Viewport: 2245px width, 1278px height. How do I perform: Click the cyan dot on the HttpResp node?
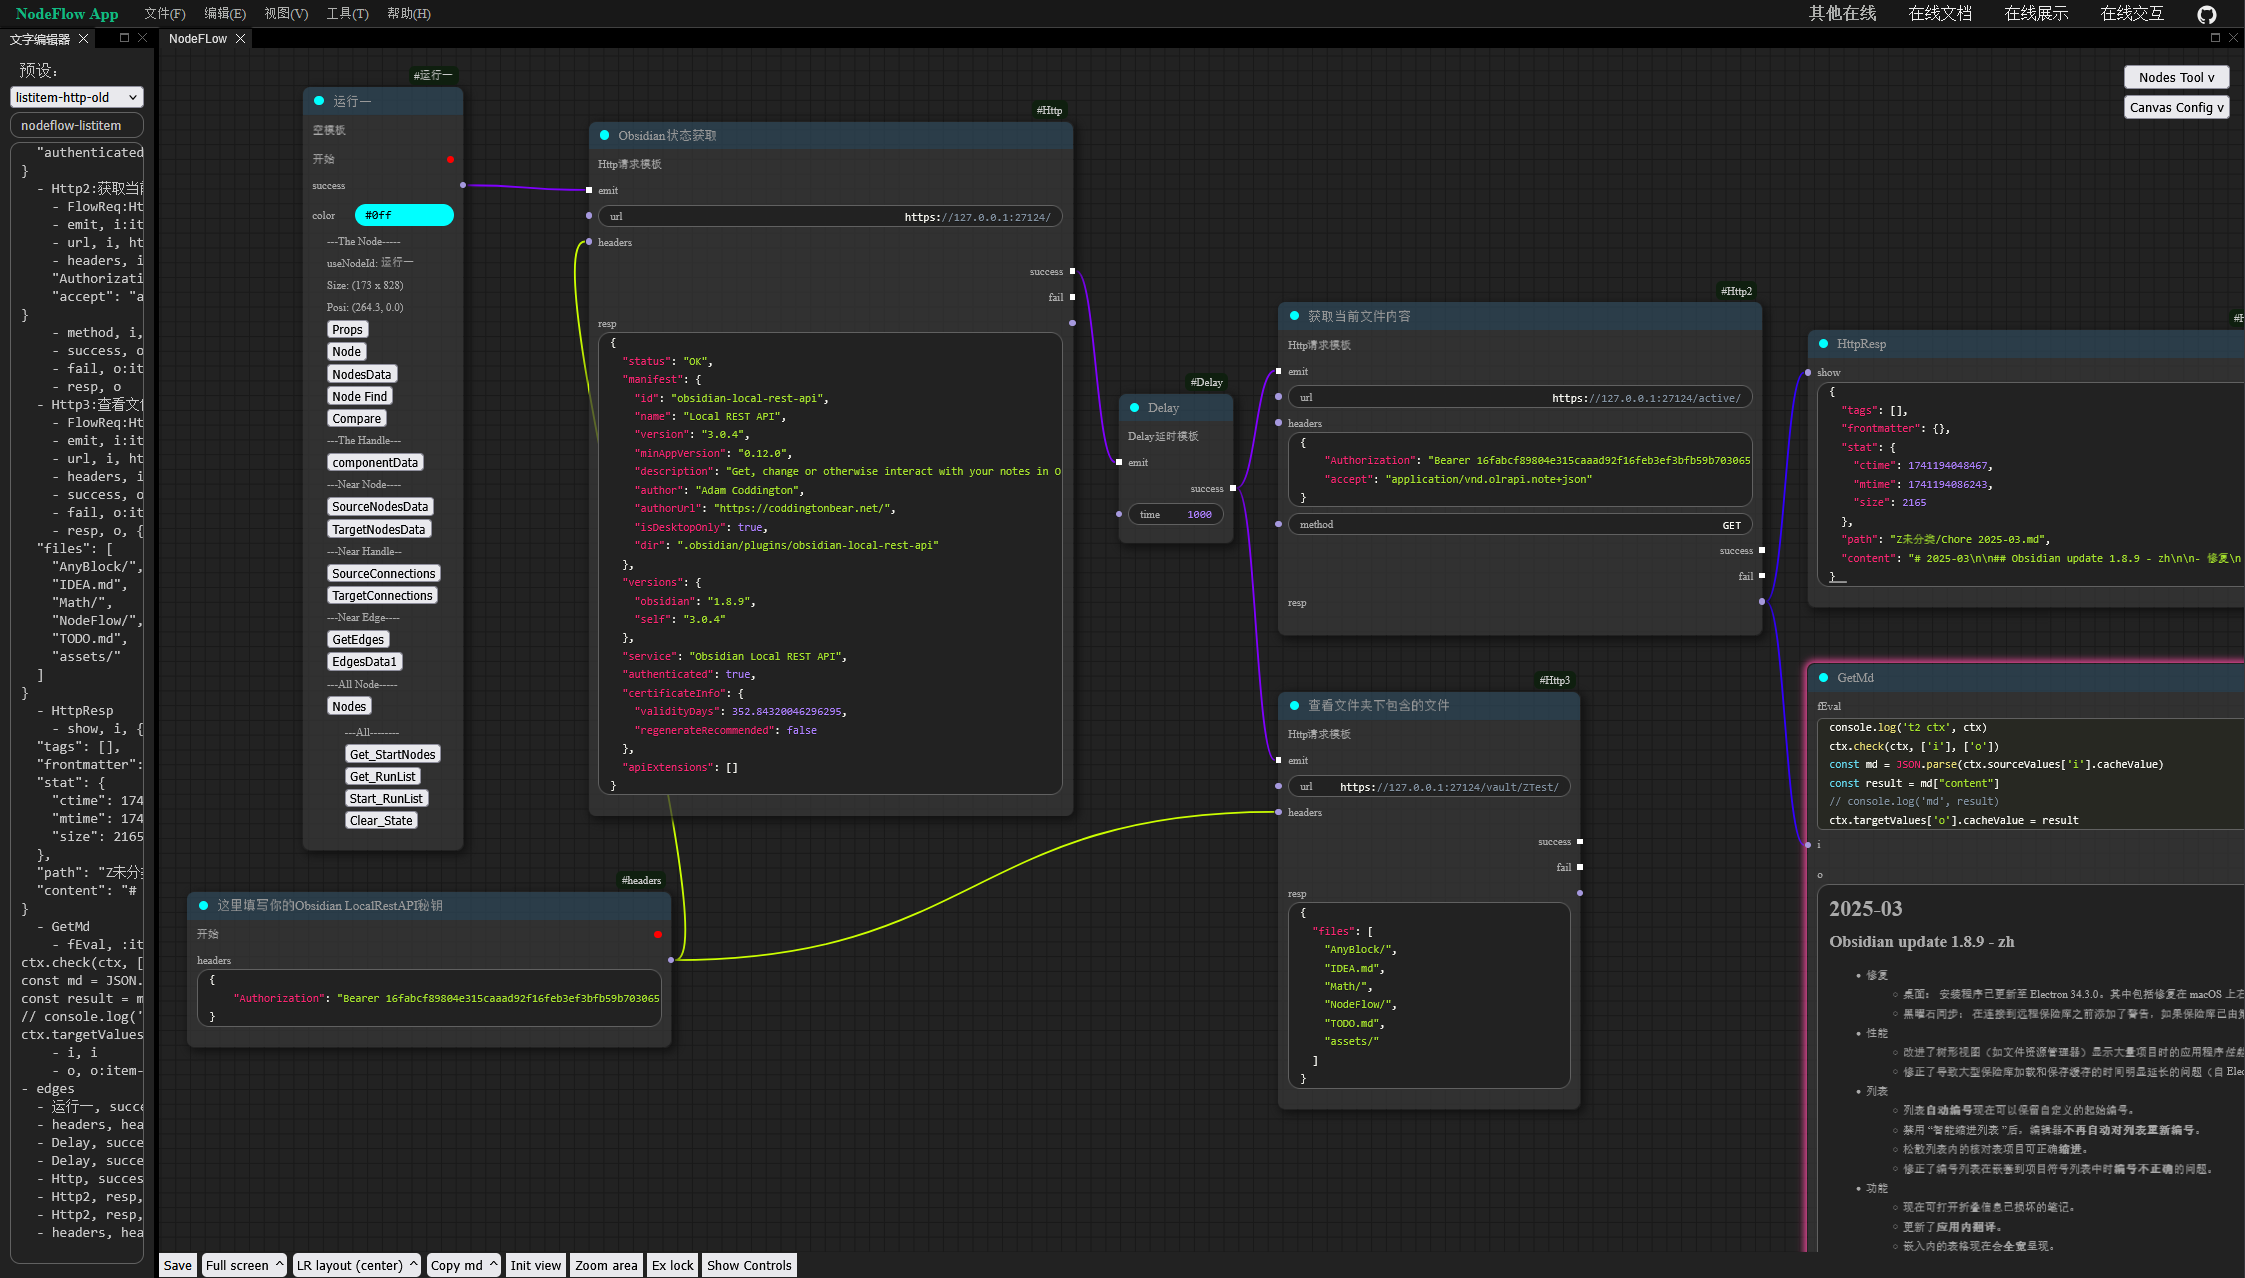click(1823, 344)
